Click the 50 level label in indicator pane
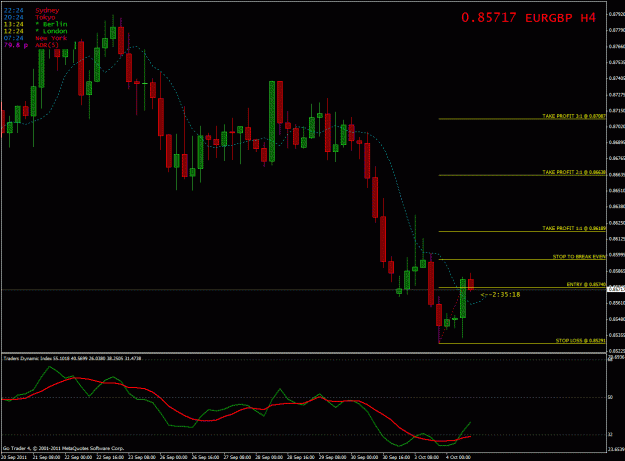This screenshot has width=625, height=461. pyautogui.click(x=611, y=397)
